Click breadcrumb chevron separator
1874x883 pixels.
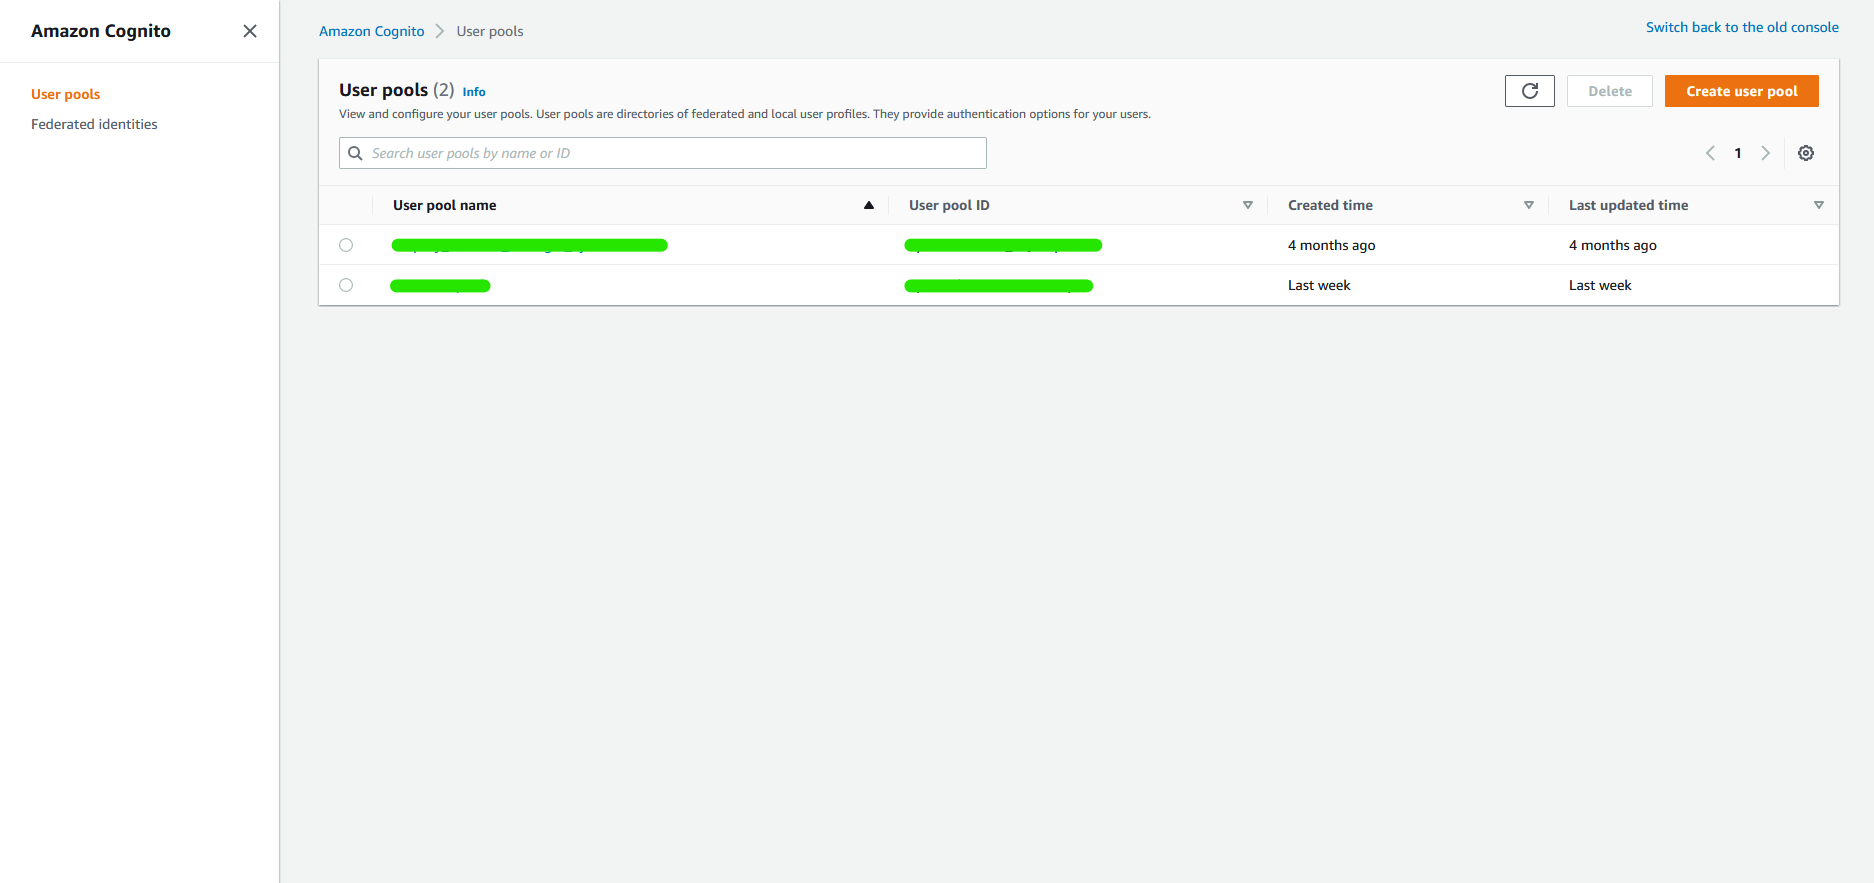point(439,31)
